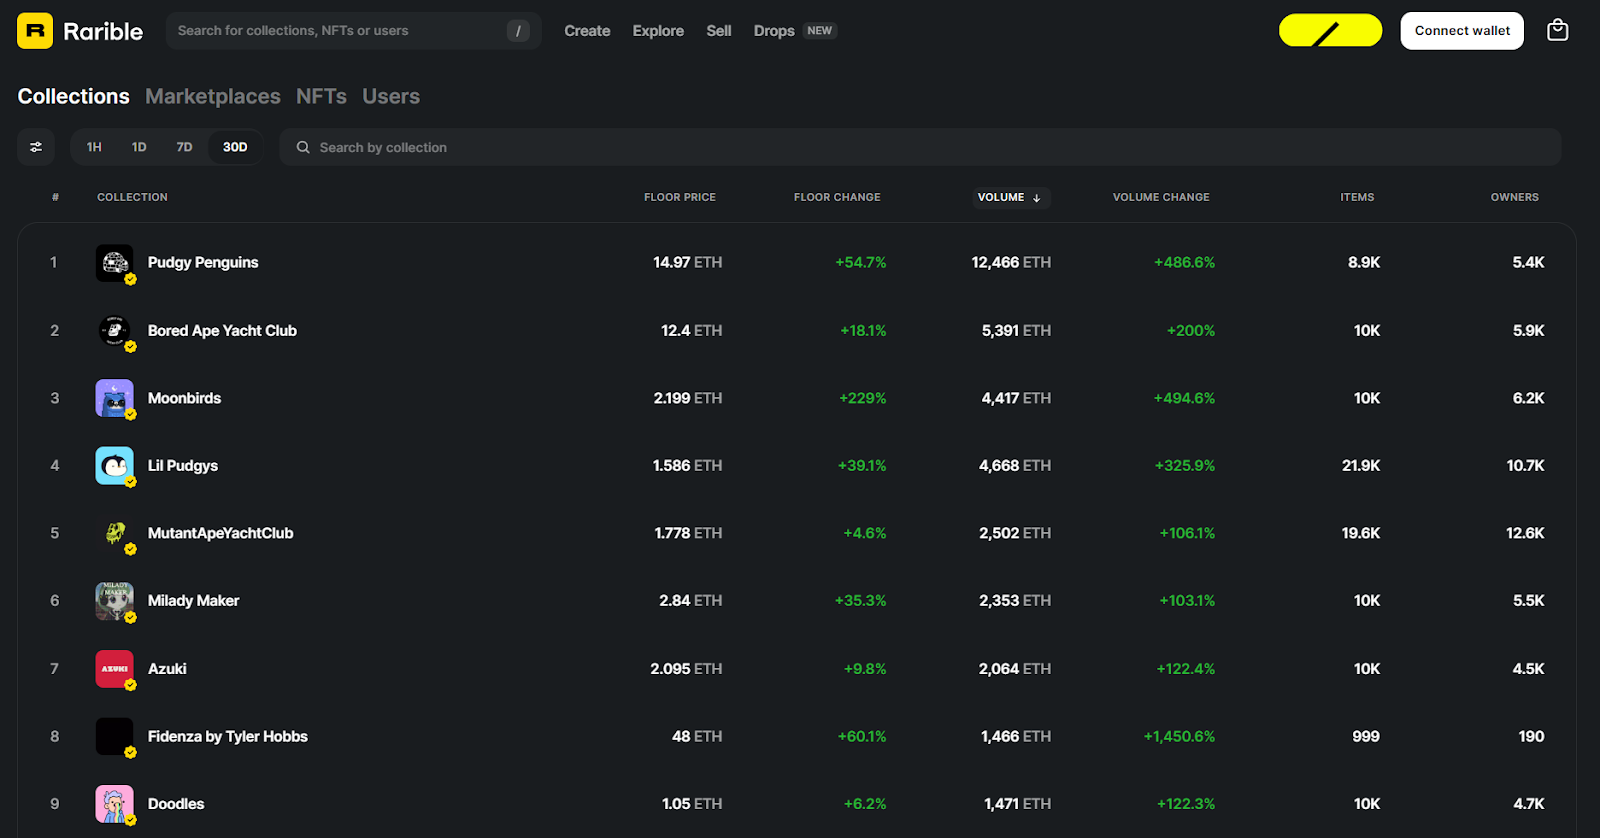This screenshot has width=1600, height=838.
Task: Click the Connect wallet button
Action: (1462, 31)
